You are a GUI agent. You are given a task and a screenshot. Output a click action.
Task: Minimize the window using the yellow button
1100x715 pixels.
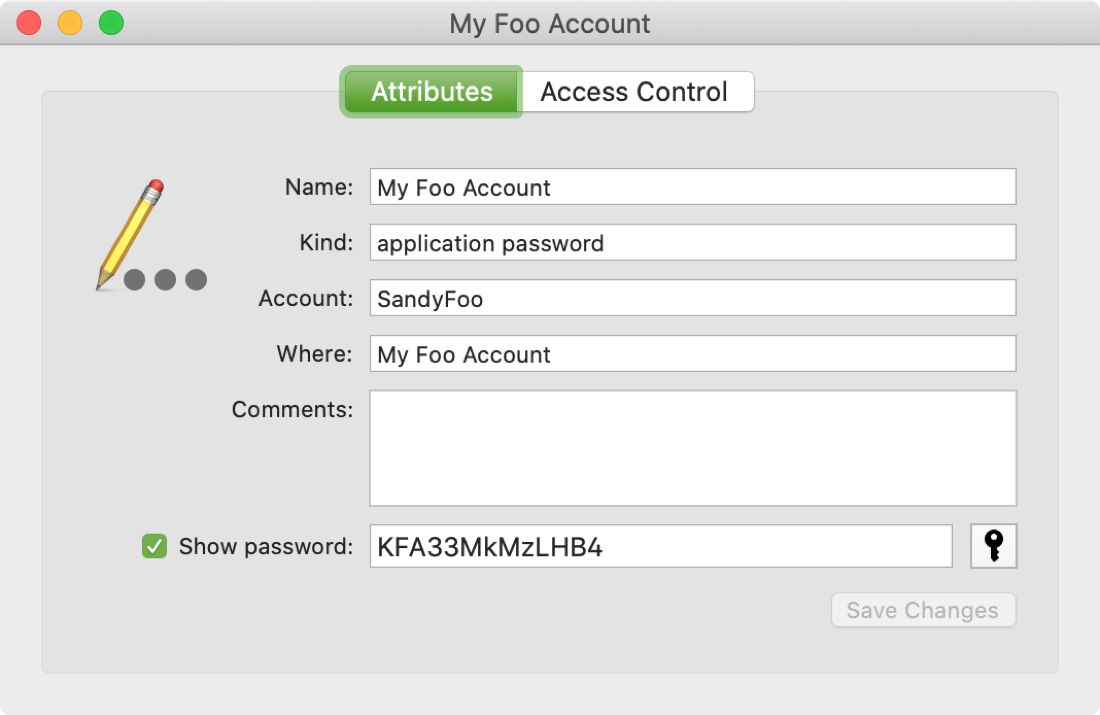[70, 23]
